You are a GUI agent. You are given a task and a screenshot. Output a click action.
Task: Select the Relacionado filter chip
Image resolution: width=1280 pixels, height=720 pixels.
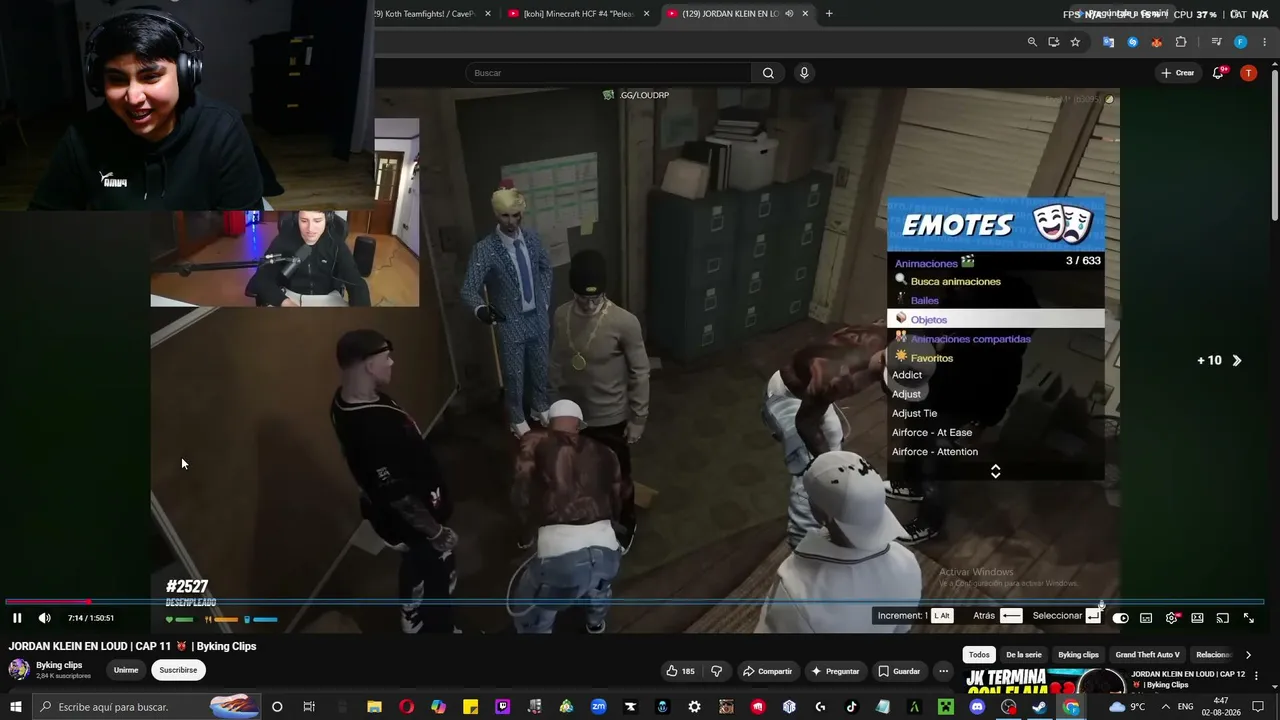(x=1214, y=655)
